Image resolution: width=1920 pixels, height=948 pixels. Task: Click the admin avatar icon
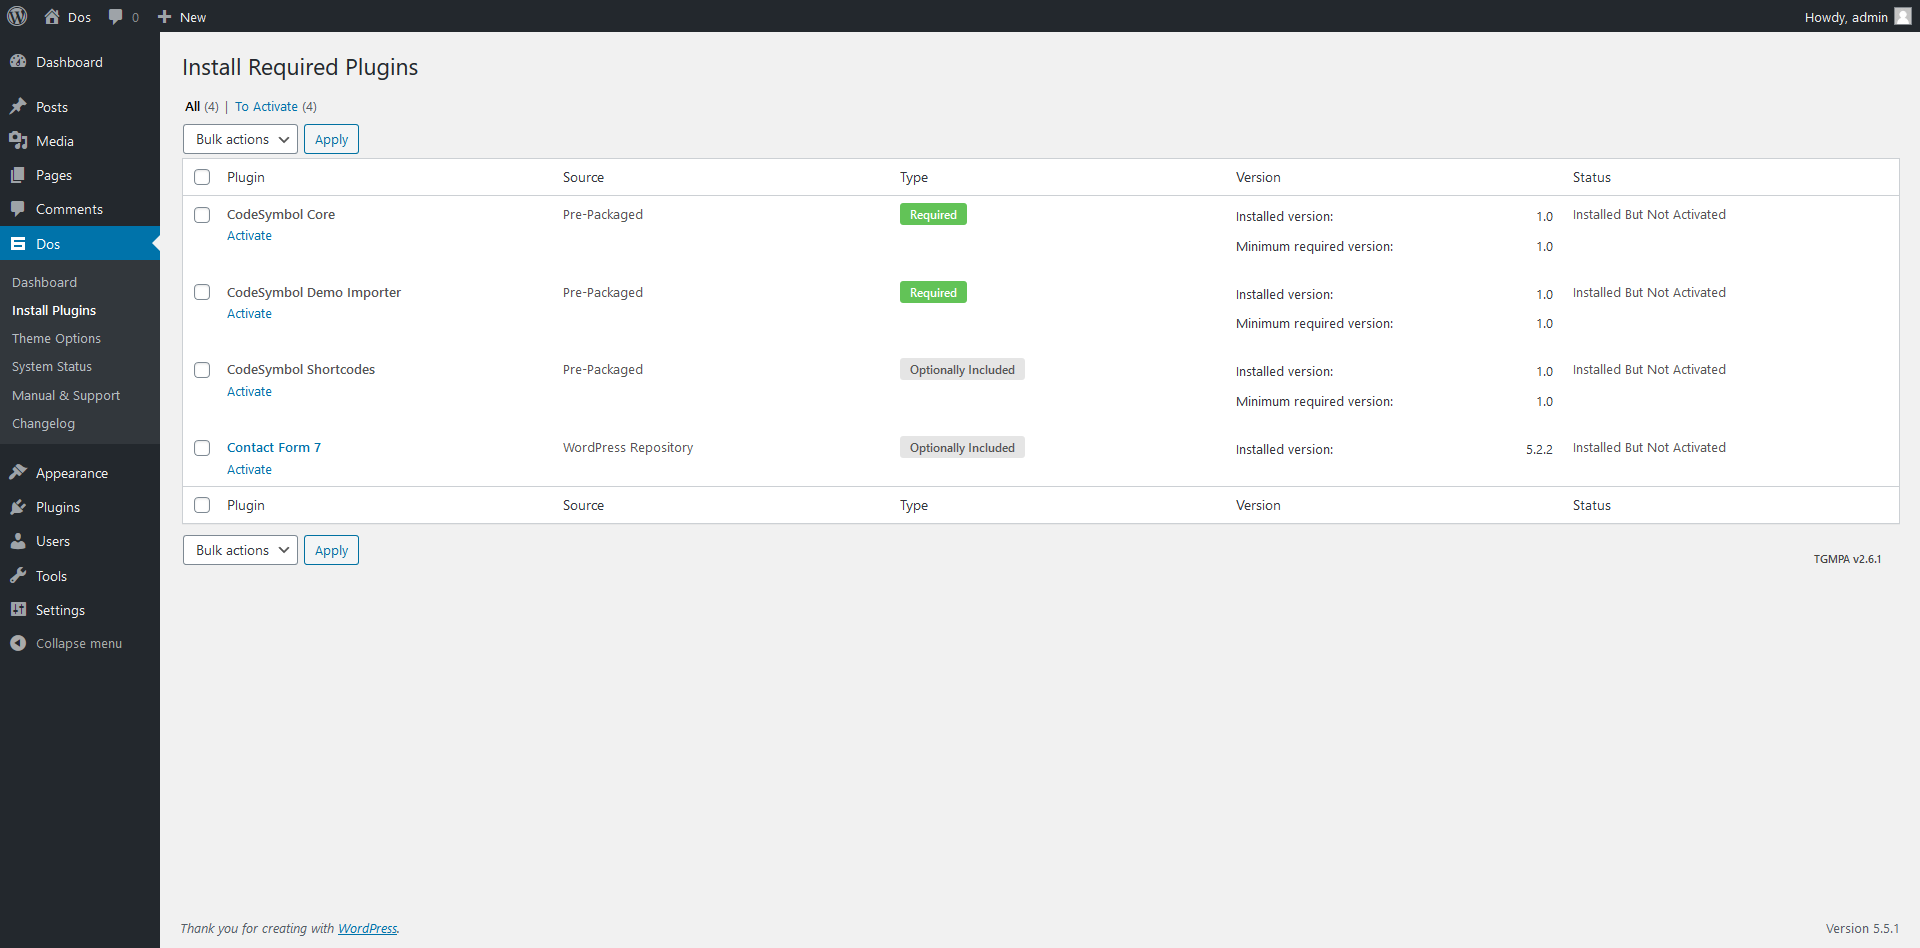[x=1903, y=16]
